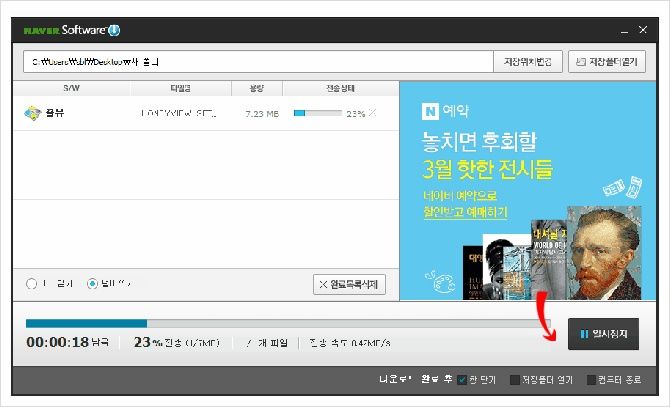This screenshot has width=670, height=407.
Task: Close the Naver Software window
Action: (643, 29)
